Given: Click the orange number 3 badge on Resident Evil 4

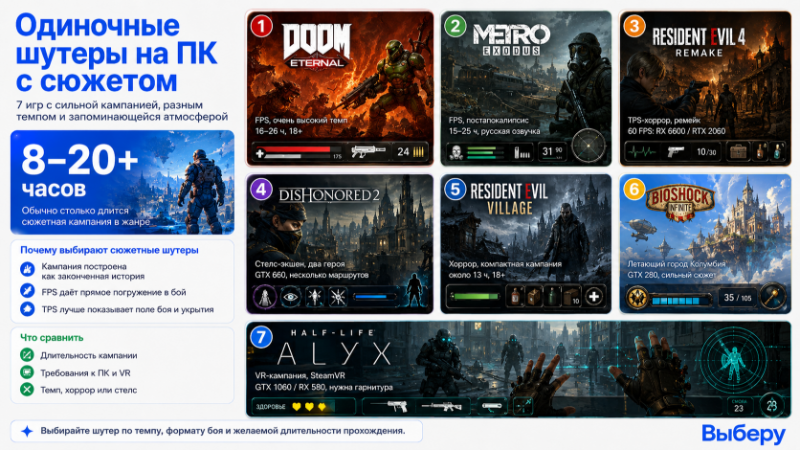Looking at the screenshot, I should coord(634,26).
